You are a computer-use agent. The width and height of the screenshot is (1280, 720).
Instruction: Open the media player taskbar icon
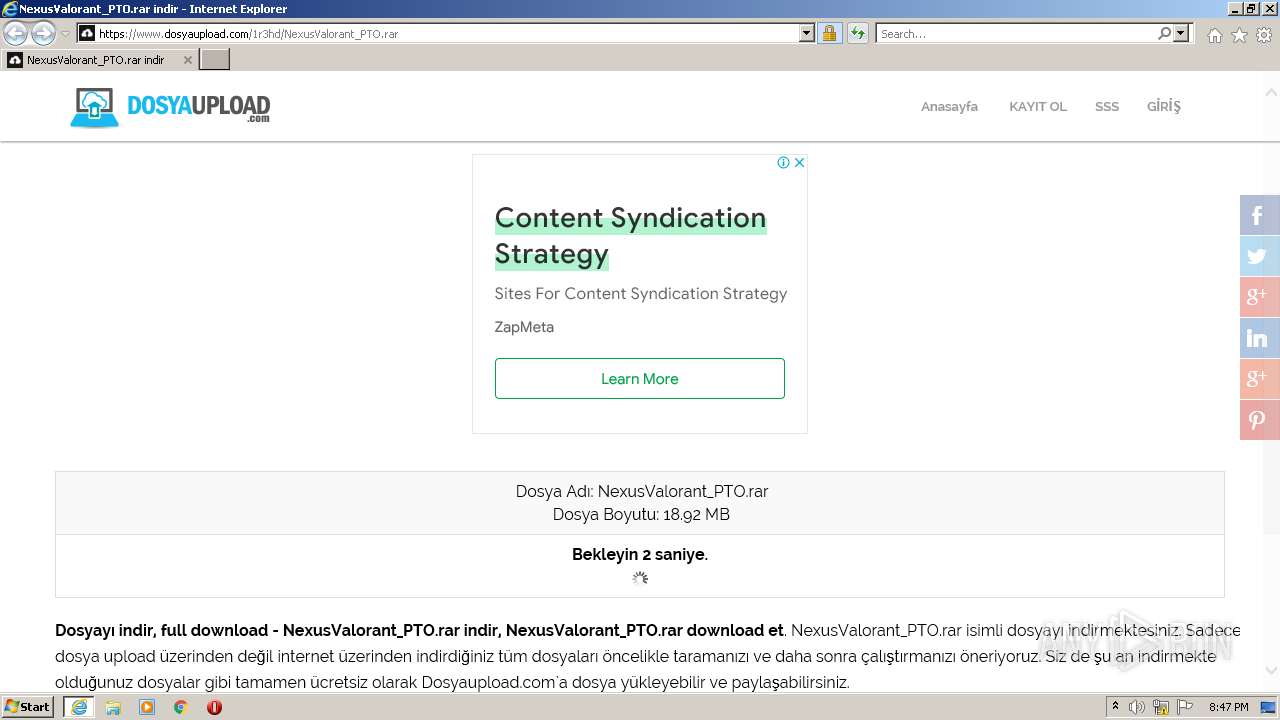(x=147, y=707)
